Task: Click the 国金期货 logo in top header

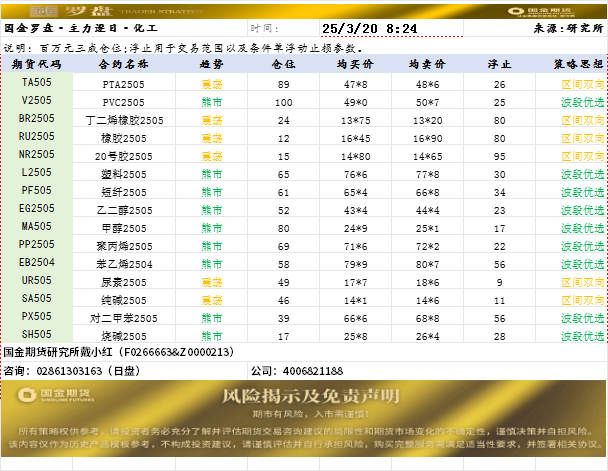Action: 541,11
